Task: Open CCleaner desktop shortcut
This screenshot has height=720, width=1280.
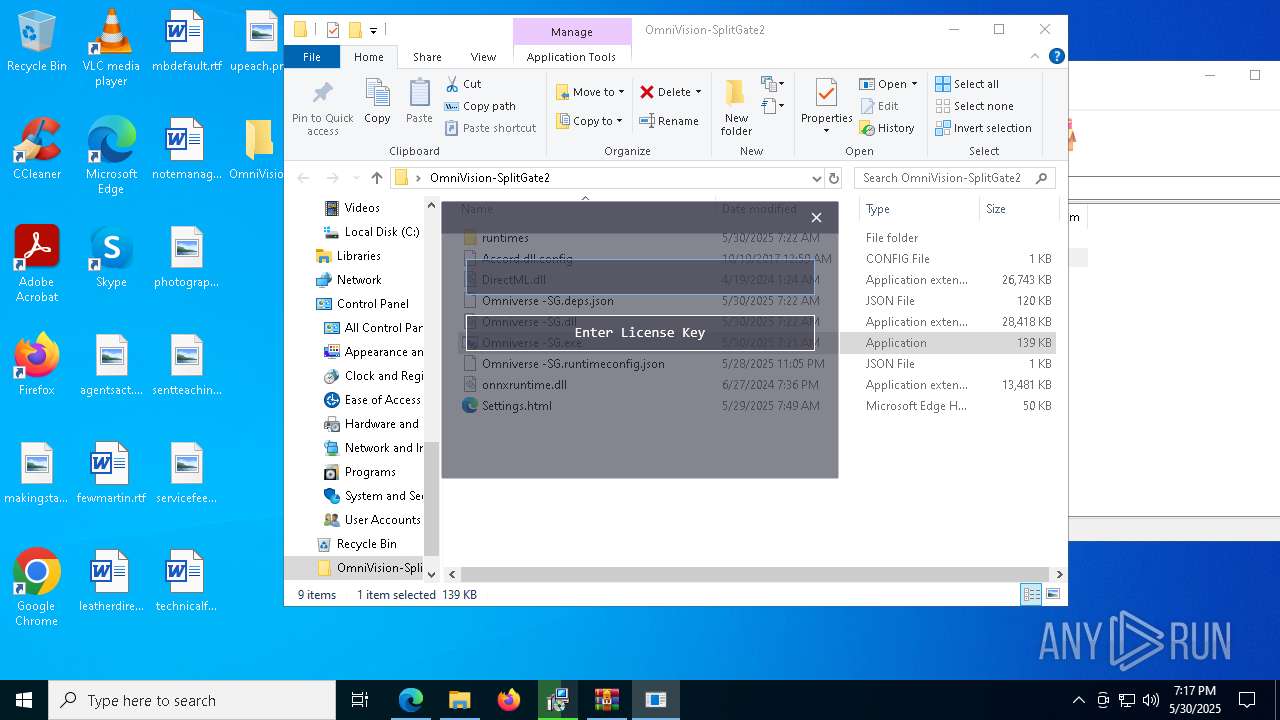Action: (37, 149)
